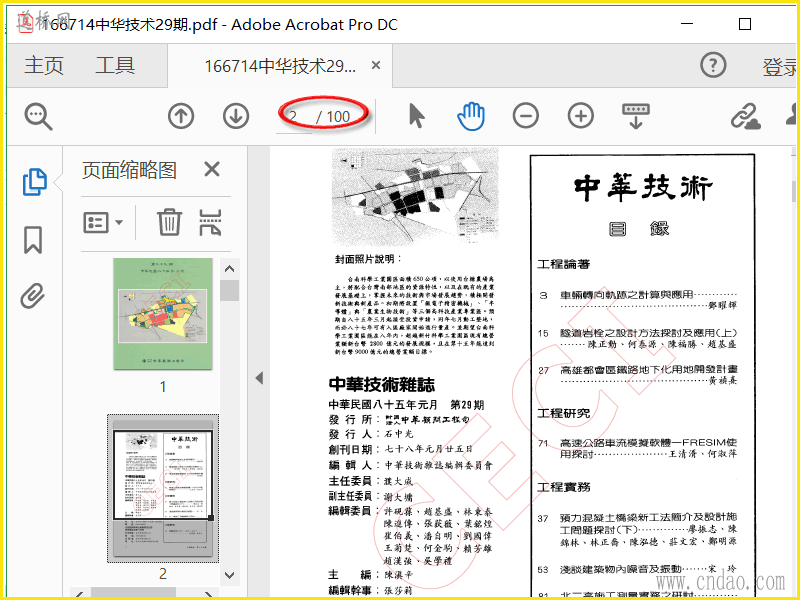Open thumbnail panel options dropdown
Viewport: 800px width, 600px height.
tap(103, 222)
